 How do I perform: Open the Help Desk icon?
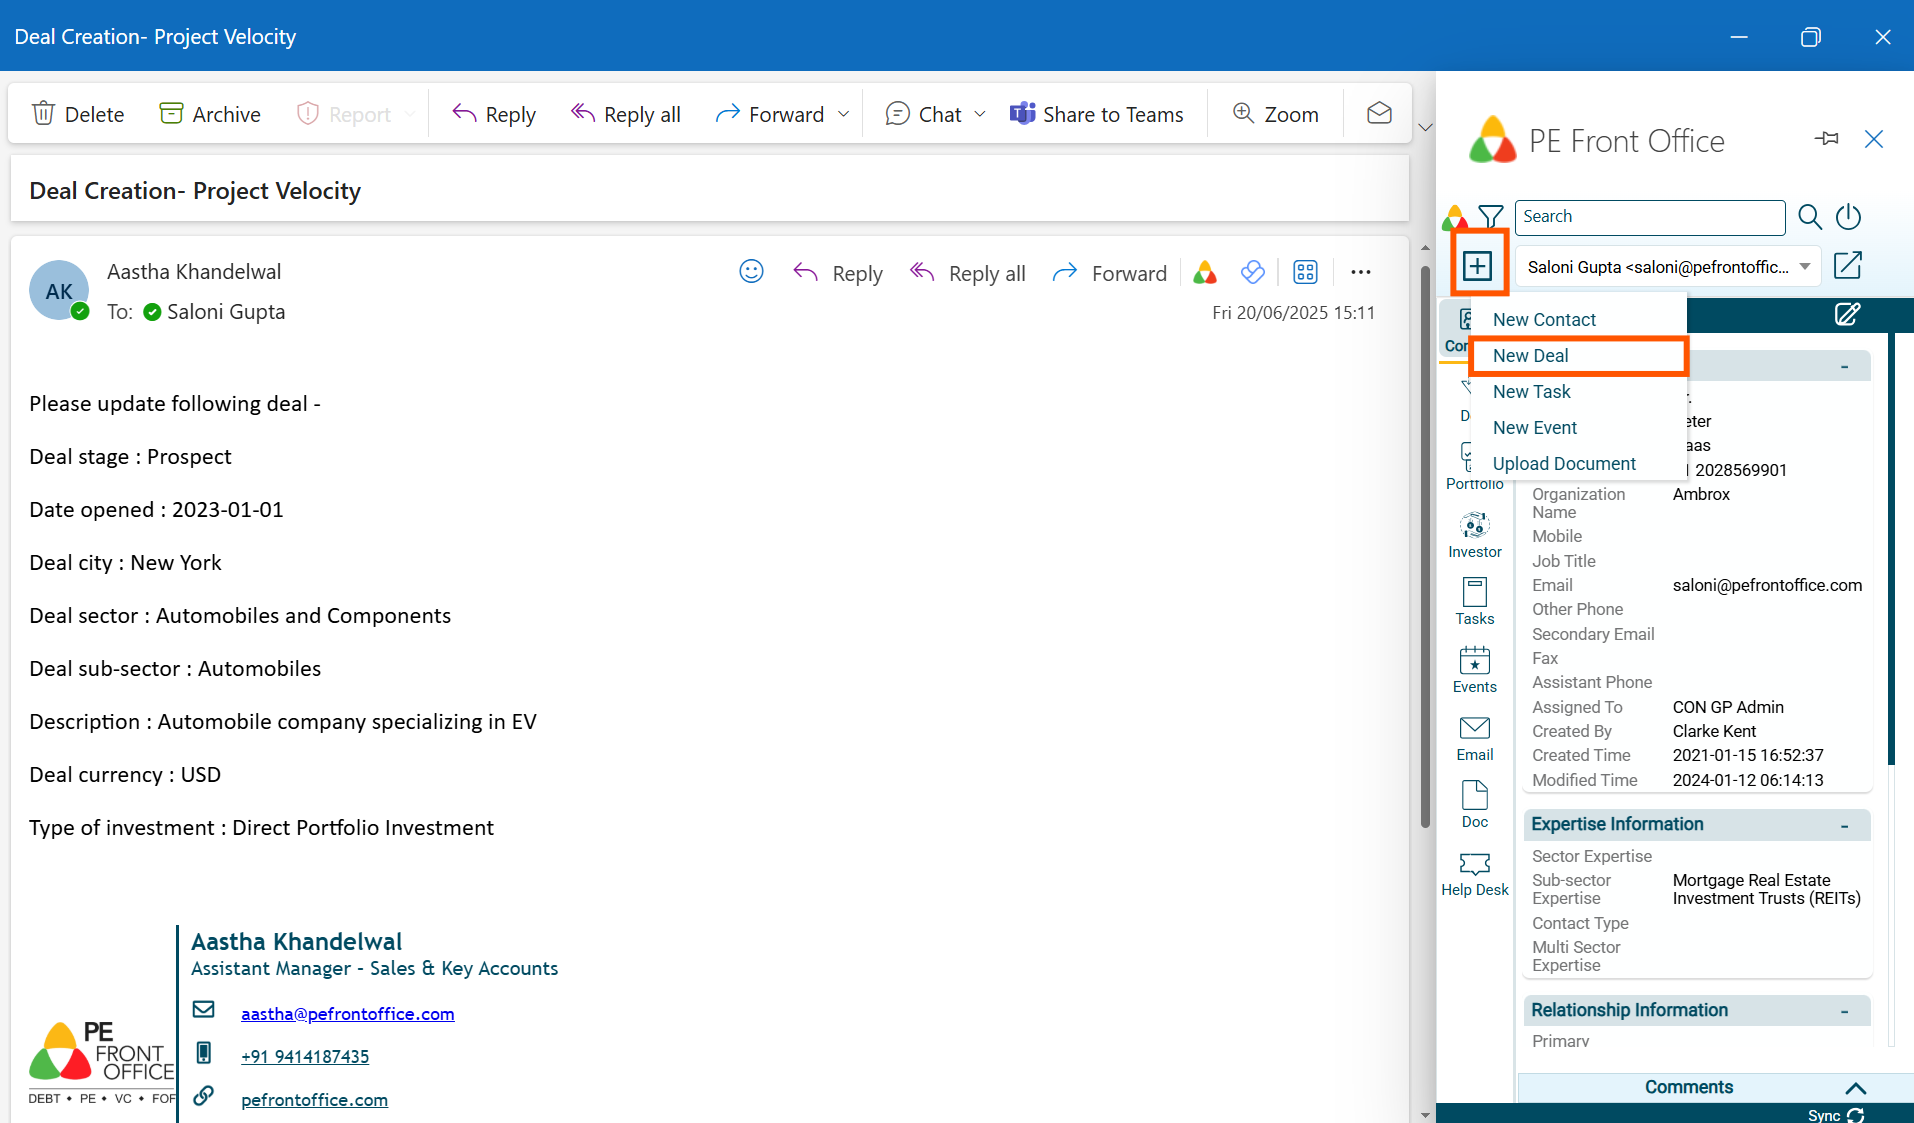click(x=1474, y=873)
